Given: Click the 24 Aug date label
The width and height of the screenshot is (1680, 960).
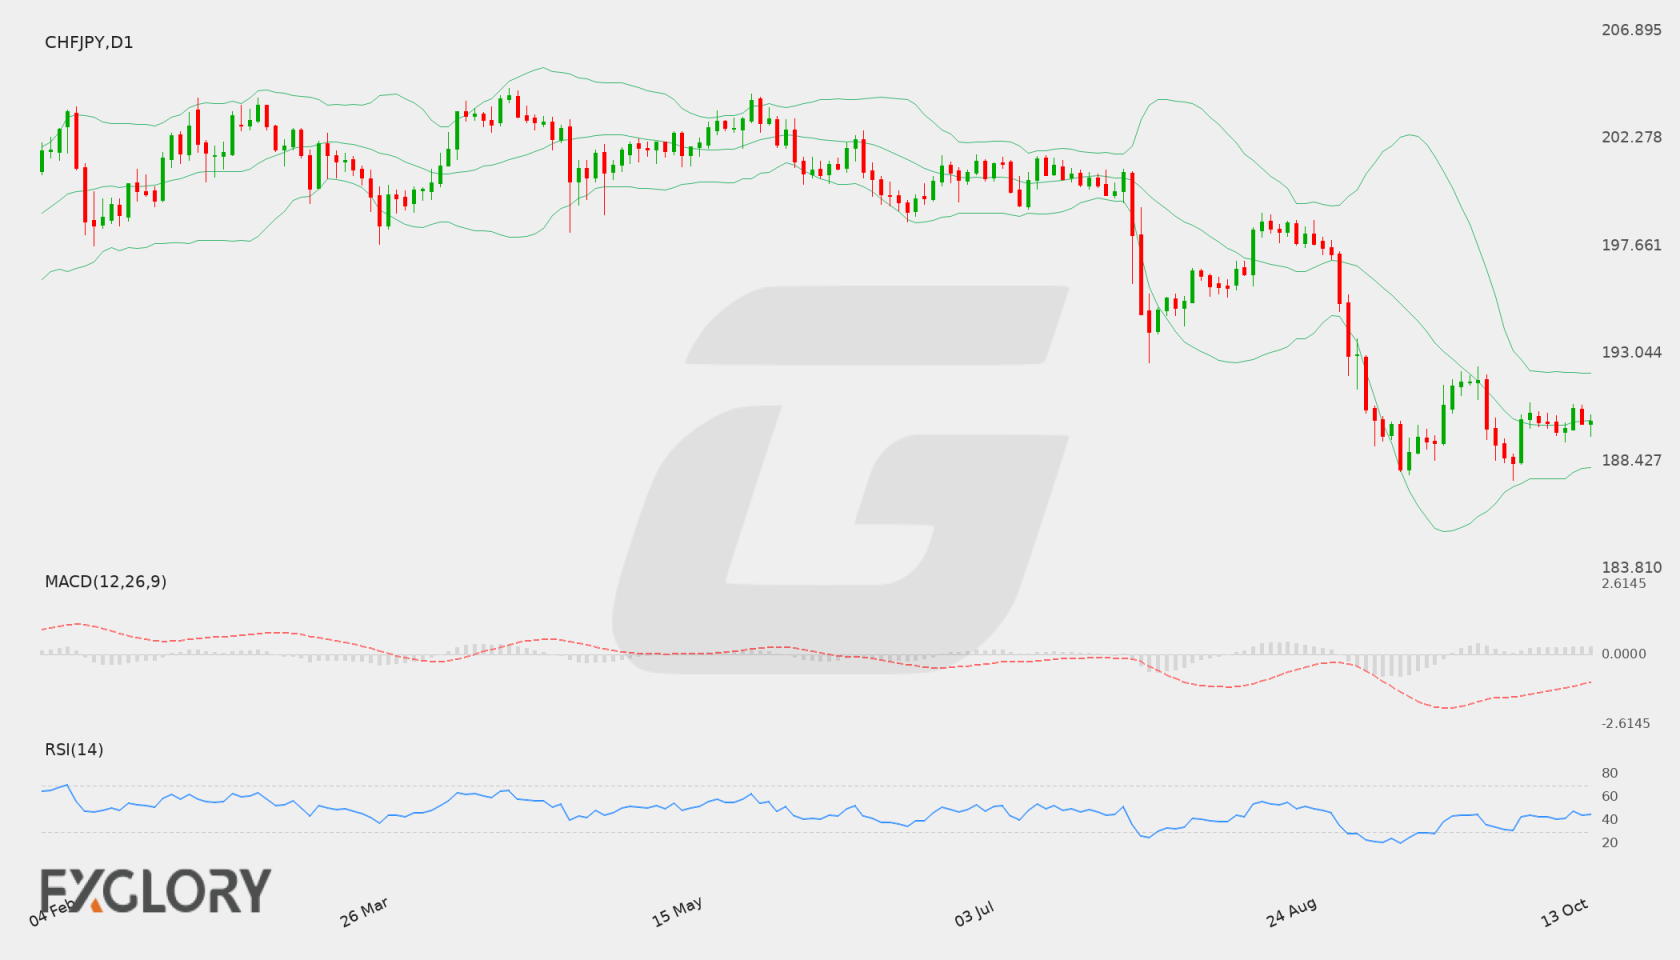Looking at the screenshot, I should point(1291,912).
